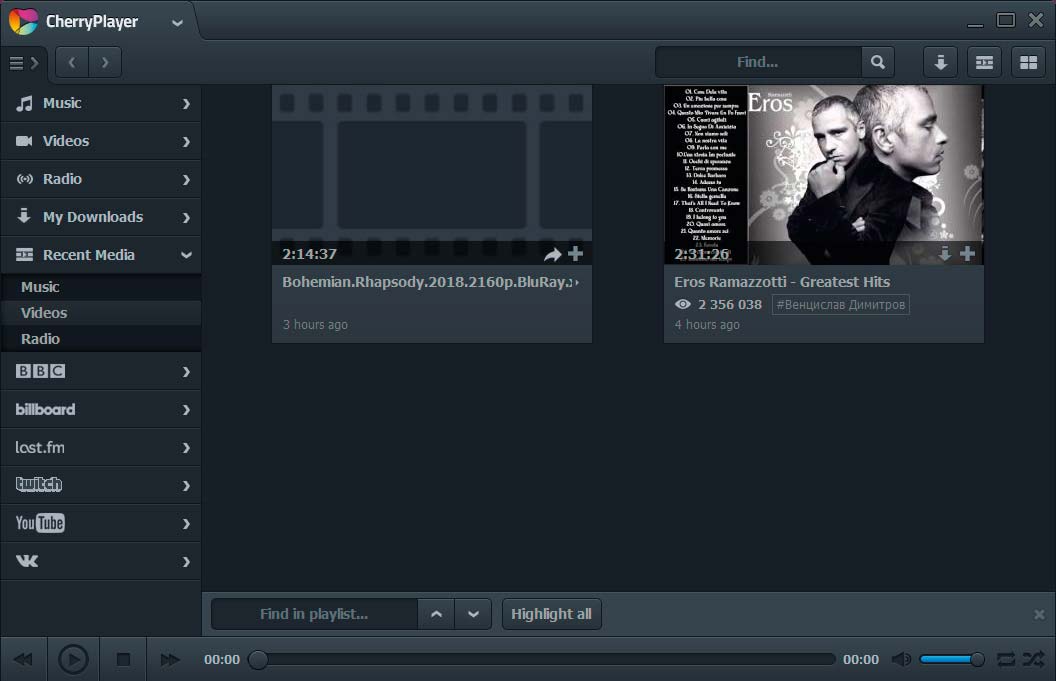Expand the top Radio chevron arrow
Screen dimensions: 1056x681
tap(187, 180)
